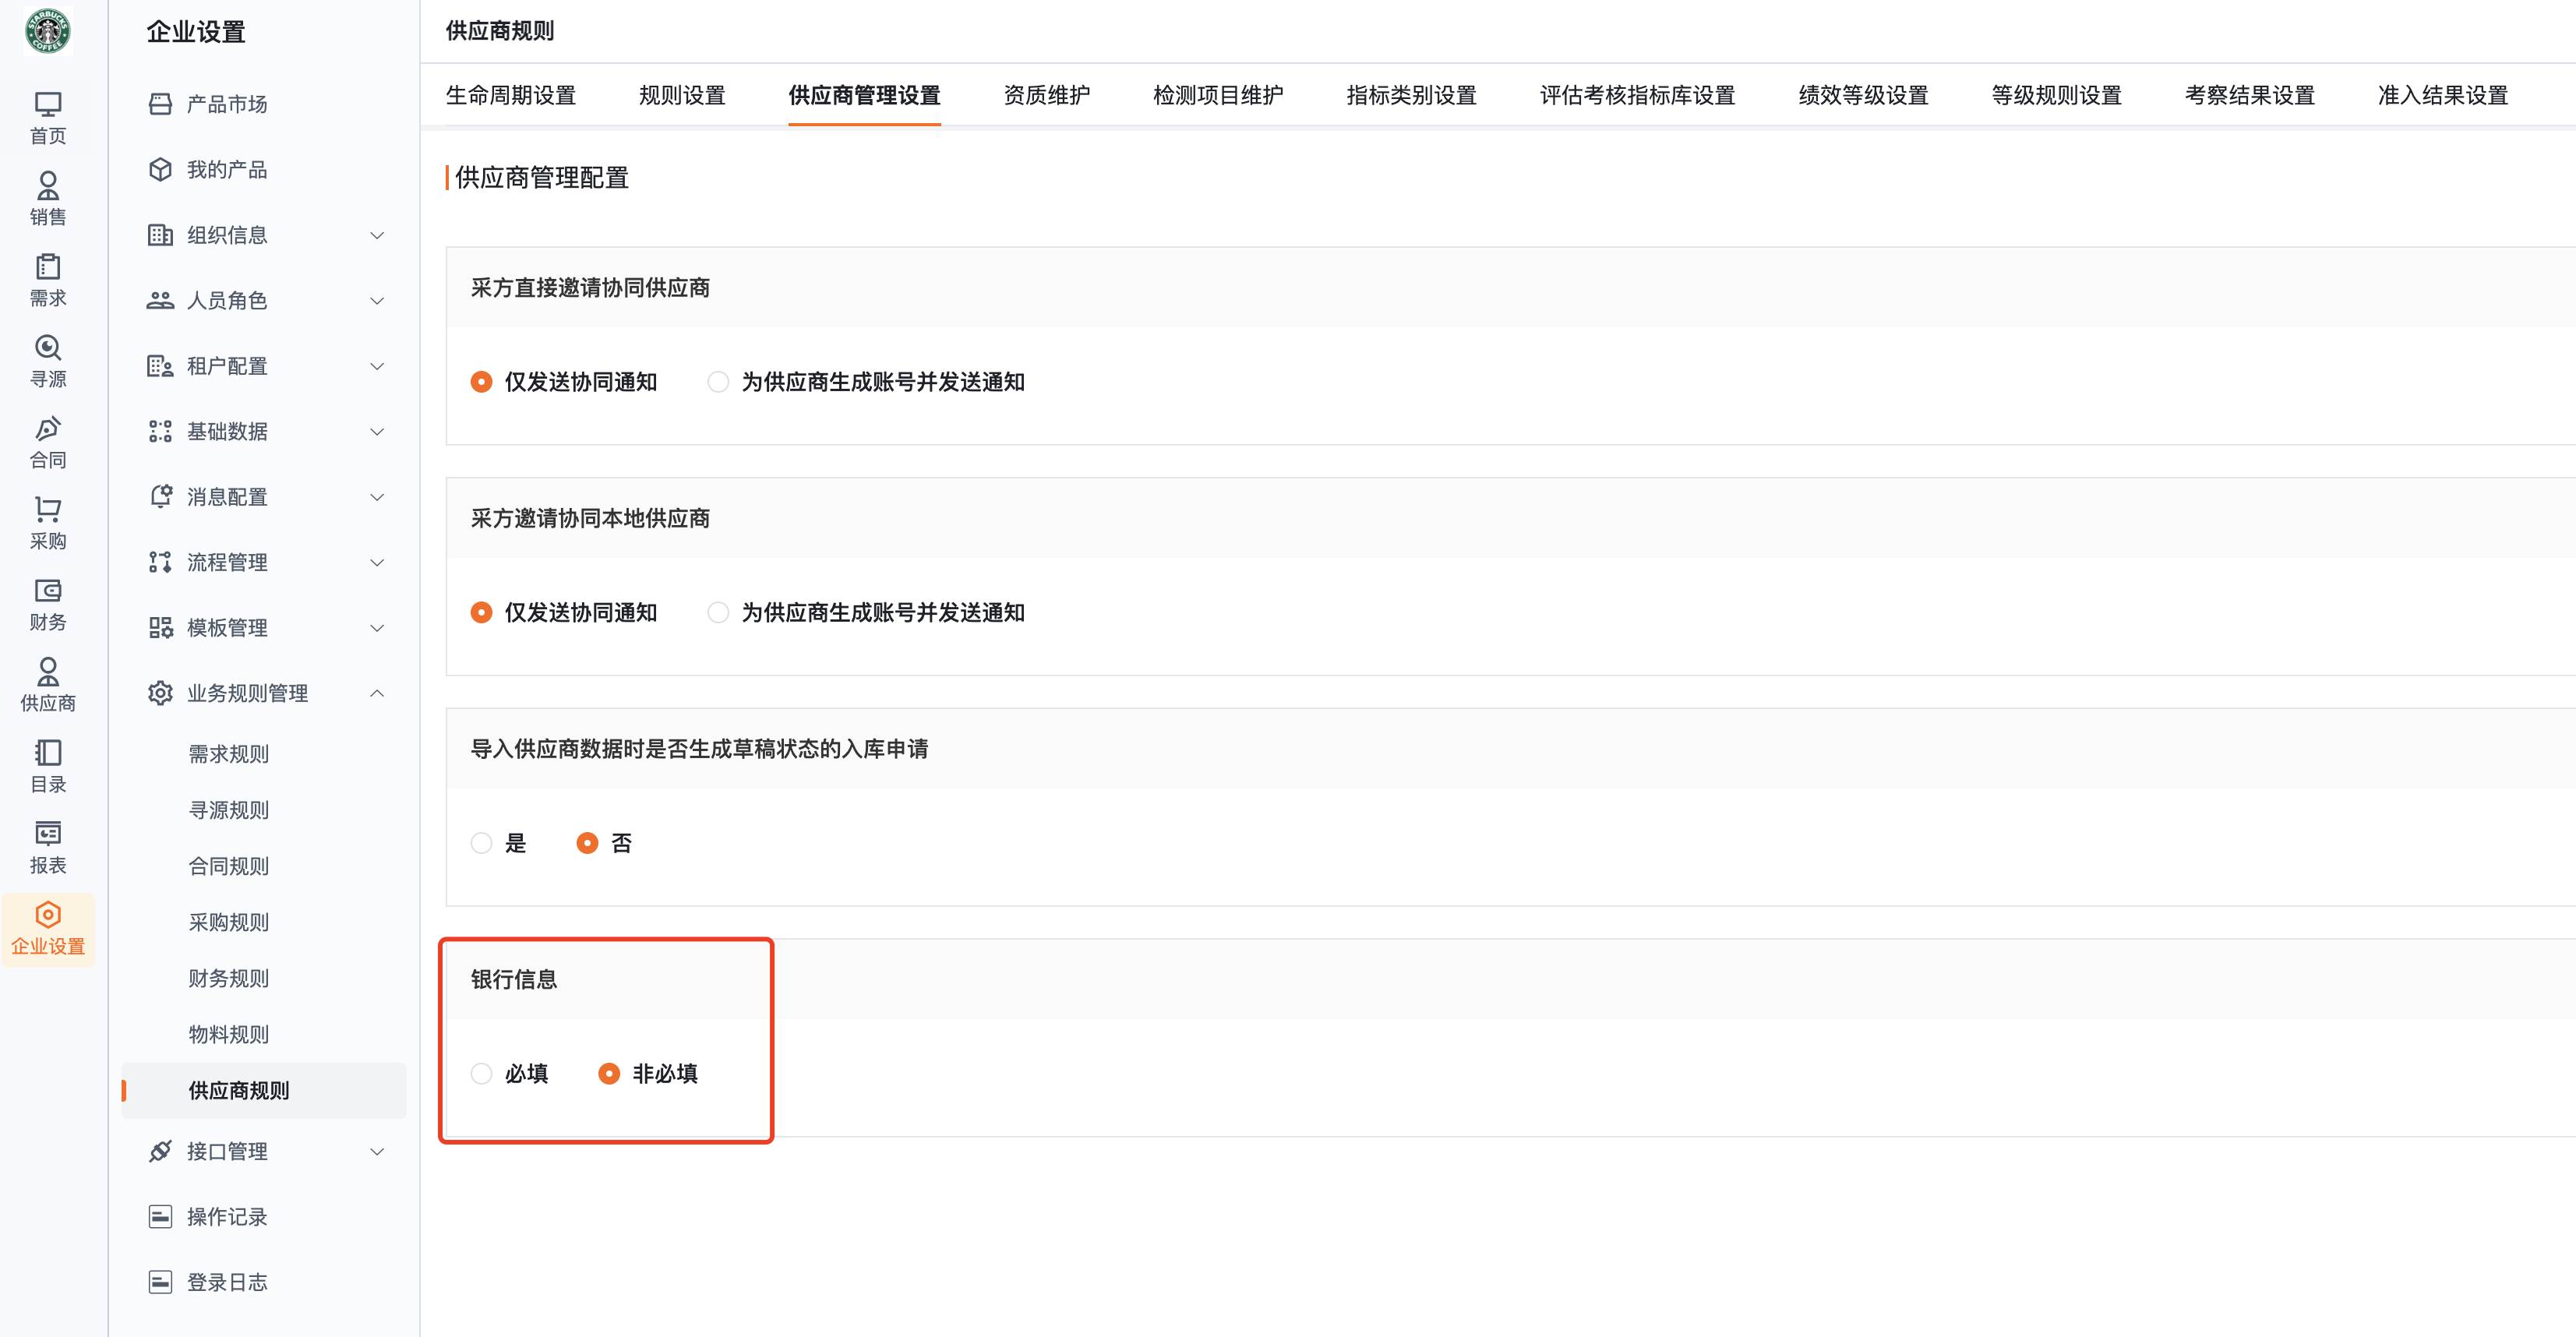Click the 供应商管理设置 tab
Image resolution: width=2576 pixels, height=1337 pixels.
pyautogui.click(x=864, y=95)
